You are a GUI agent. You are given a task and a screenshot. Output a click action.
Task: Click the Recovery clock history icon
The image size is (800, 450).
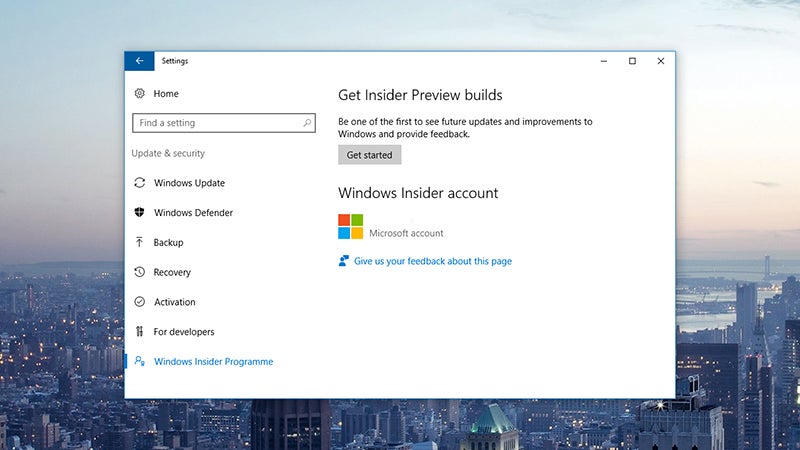[x=139, y=272]
